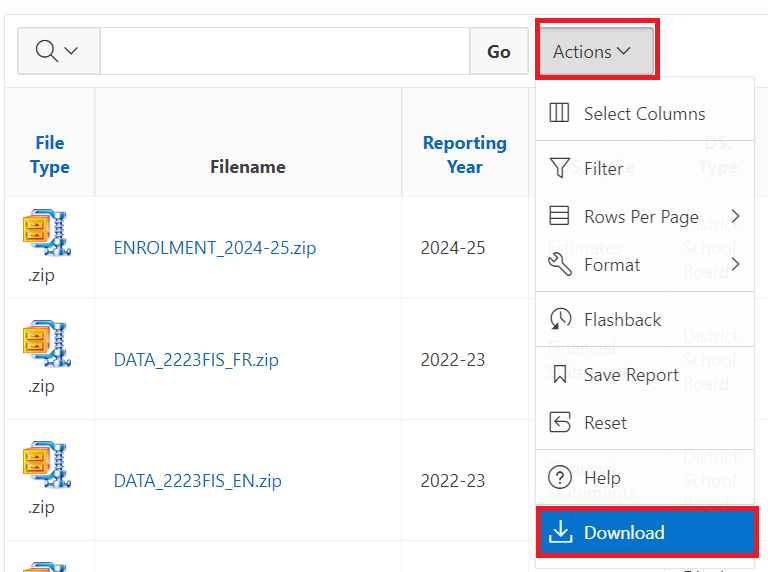768x572 pixels.
Task: Click the Flashback clock icon
Action: [560, 320]
